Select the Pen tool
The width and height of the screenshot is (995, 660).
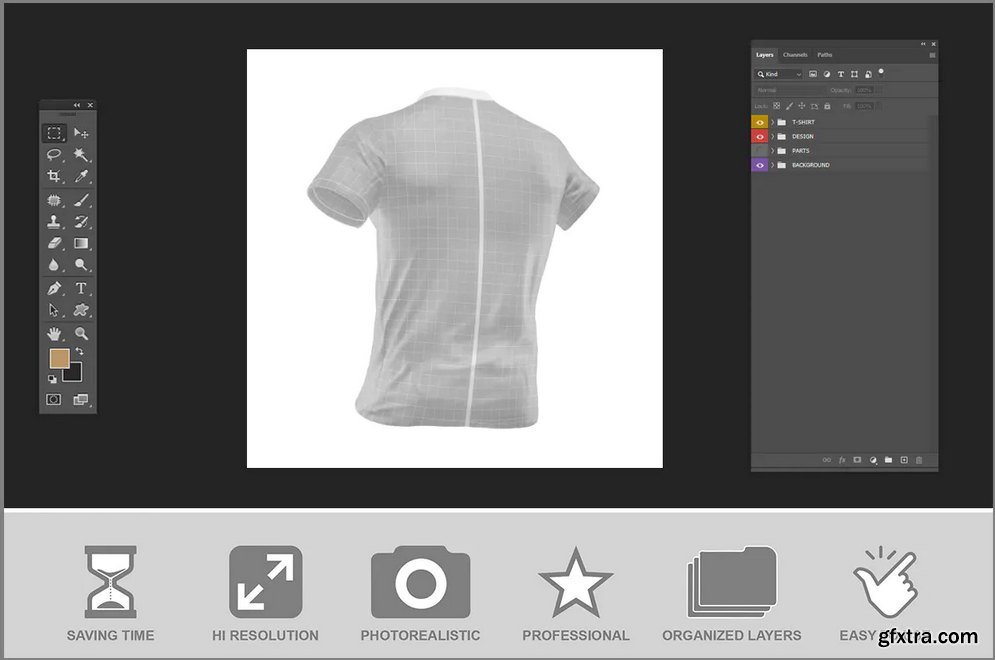pyautogui.click(x=54, y=288)
